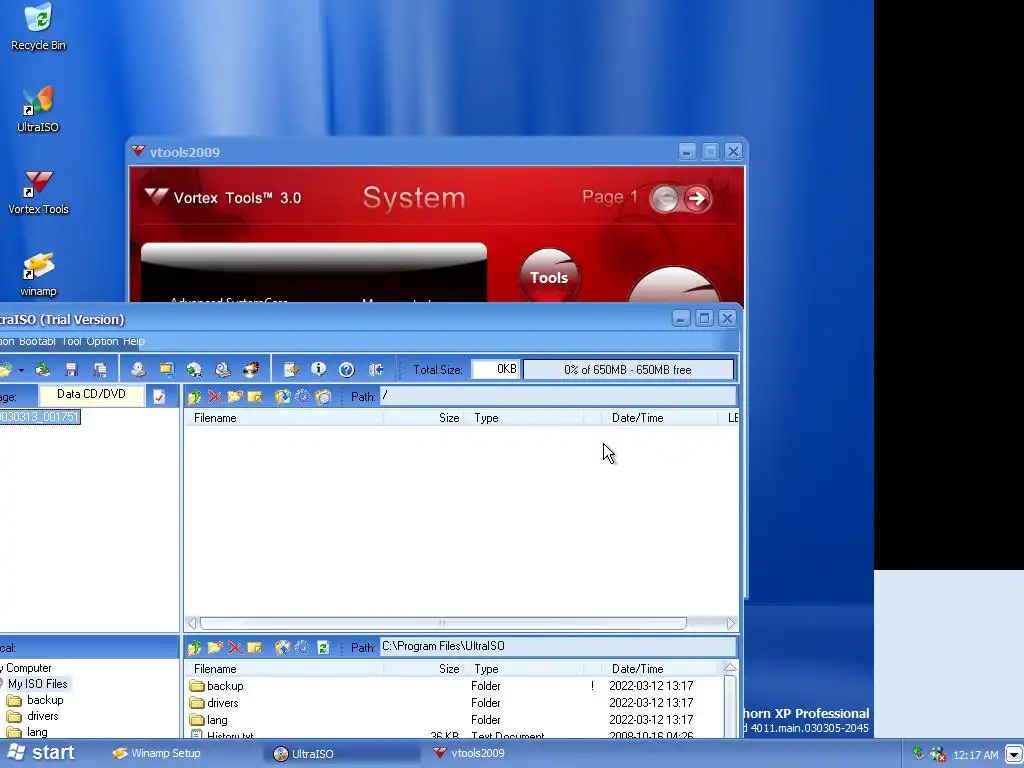Click the add files icon left of info icon

point(291,370)
